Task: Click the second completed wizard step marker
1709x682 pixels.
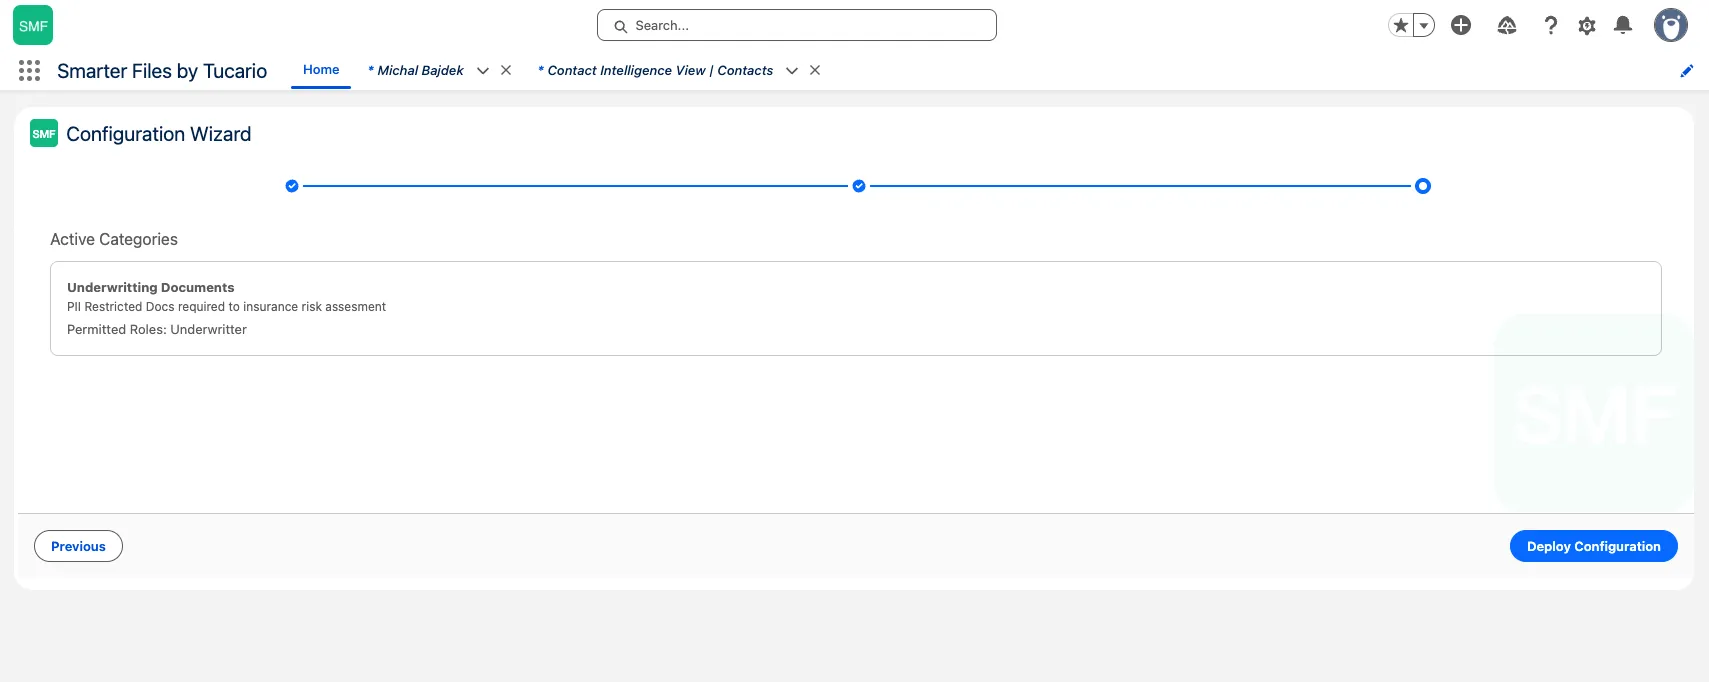Action: (x=859, y=186)
